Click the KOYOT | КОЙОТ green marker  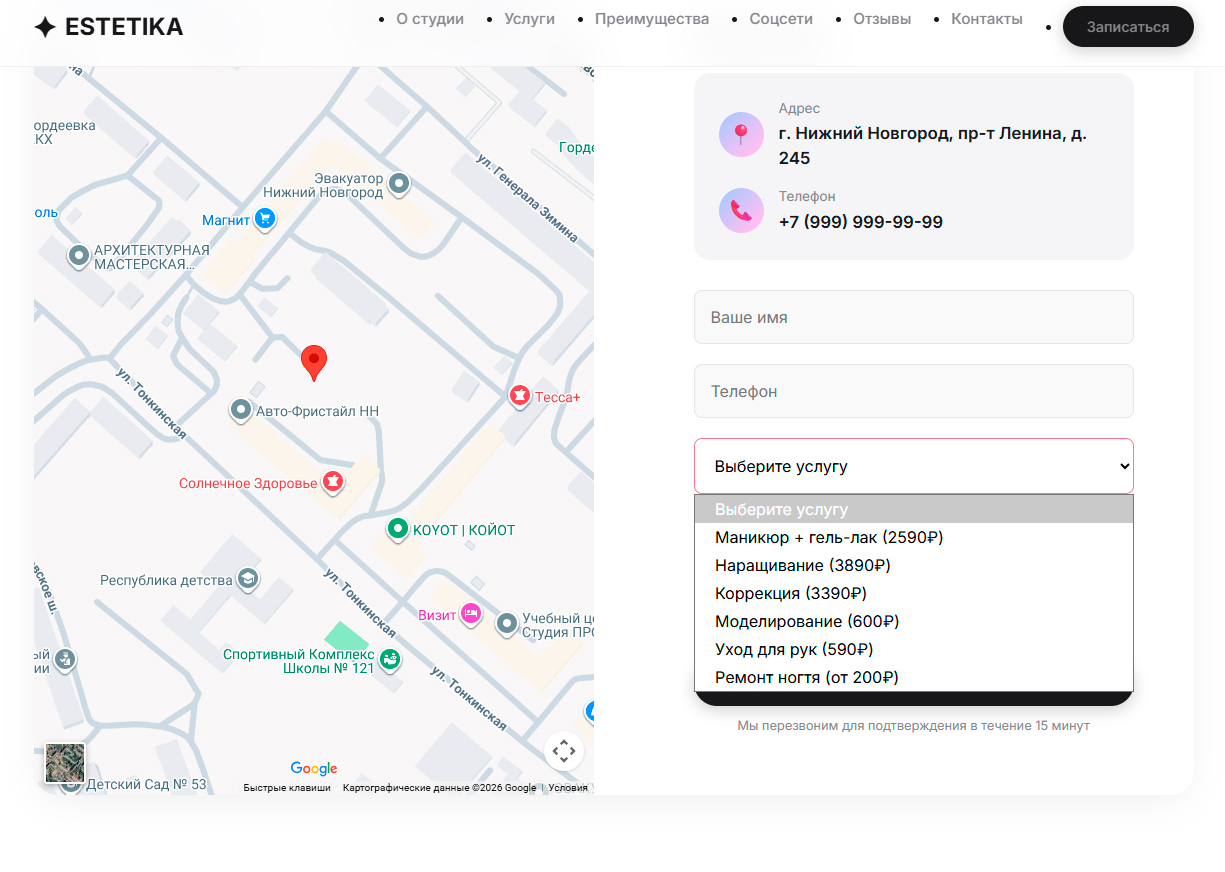coord(398,529)
